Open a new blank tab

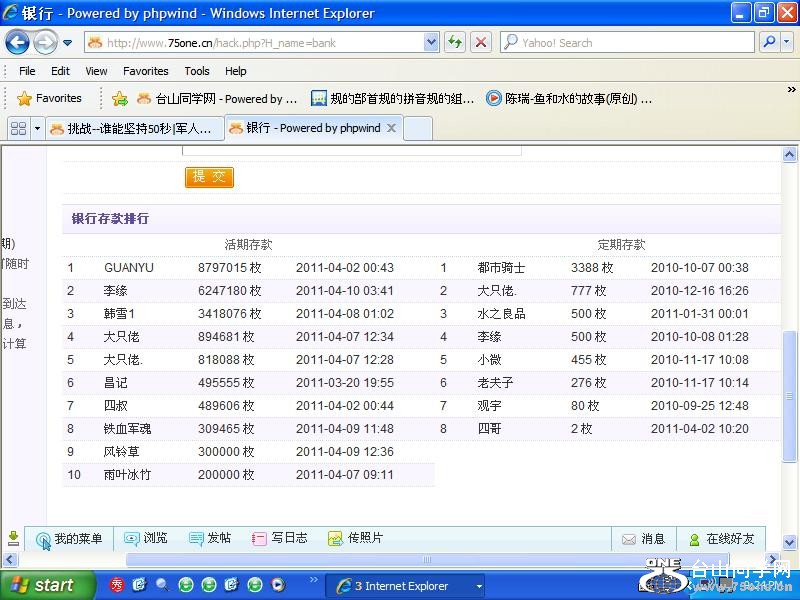pyautogui.click(x=418, y=128)
